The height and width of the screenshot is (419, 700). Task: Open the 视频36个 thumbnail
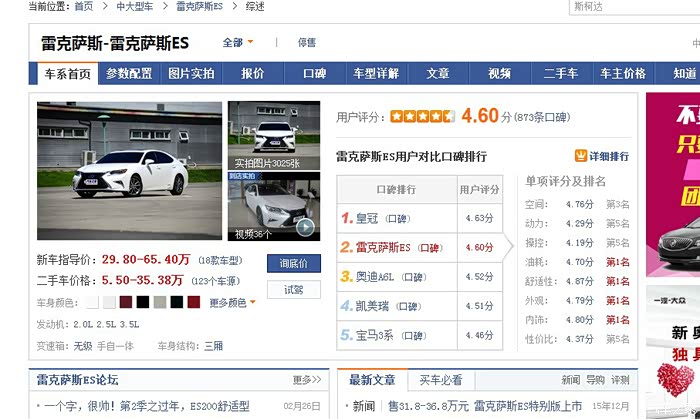click(274, 207)
